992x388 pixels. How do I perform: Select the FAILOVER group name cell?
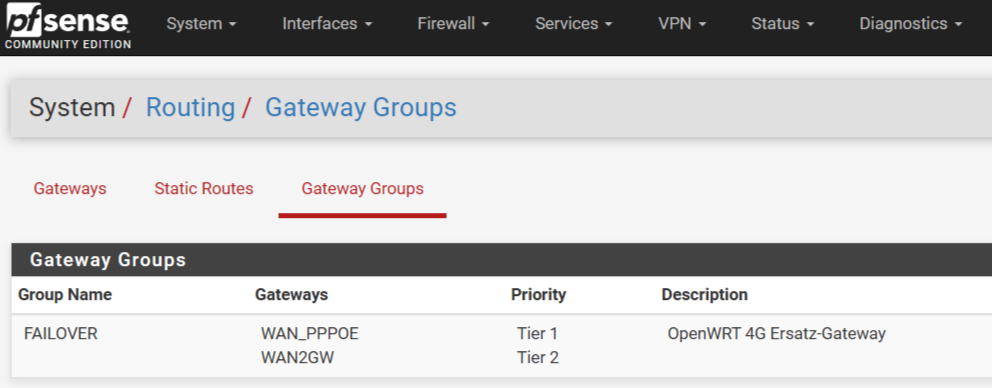pos(61,334)
